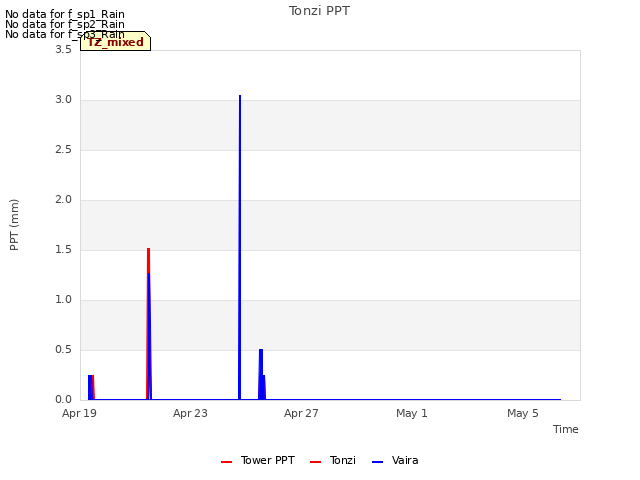Click the 0.5 y-axis tick label
Screen dimensions: 640x480
click(64, 349)
